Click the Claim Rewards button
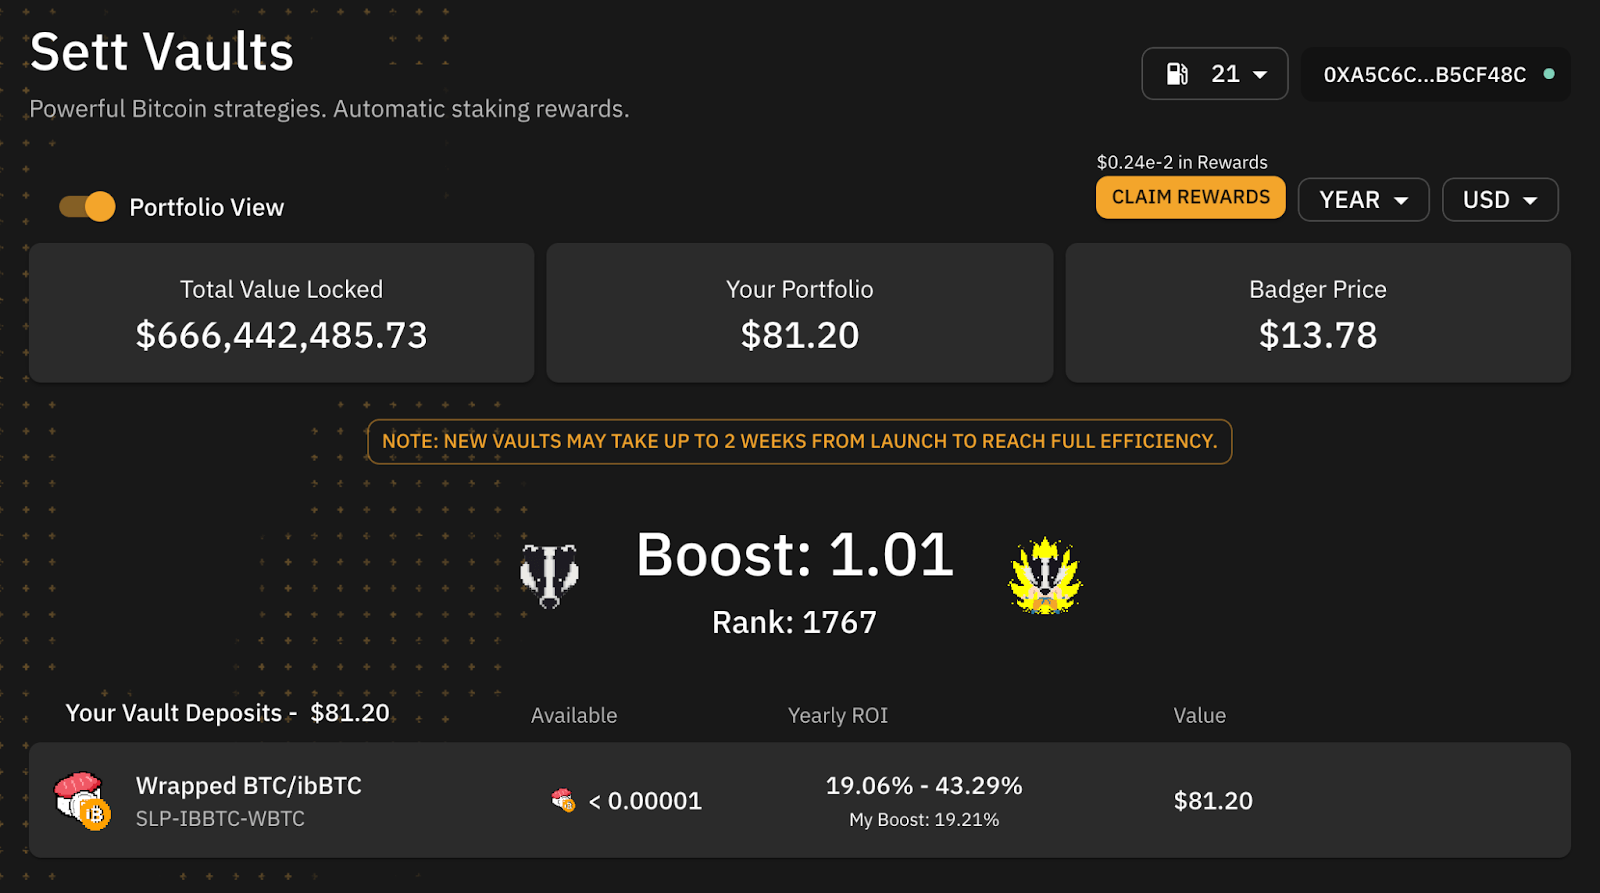The width and height of the screenshot is (1600, 893). tap(1191, 198)
